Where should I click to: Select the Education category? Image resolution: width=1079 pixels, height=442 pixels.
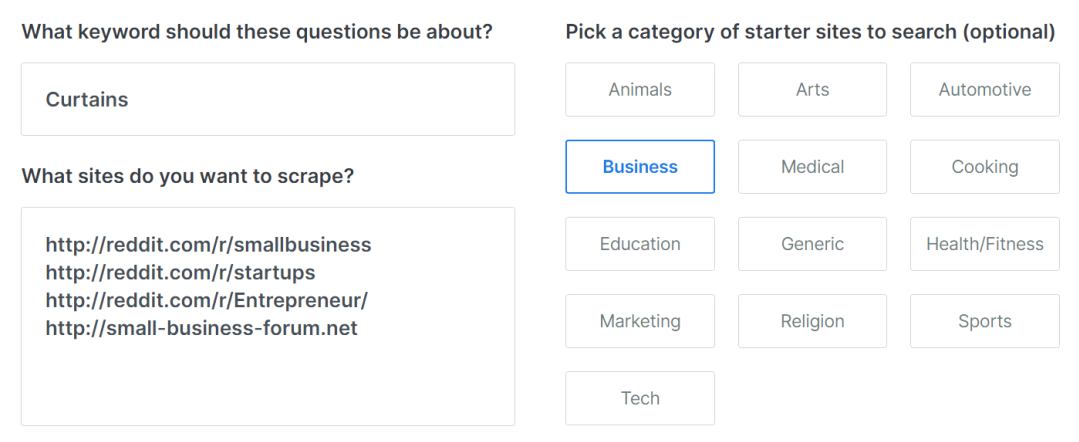[640, 244]
